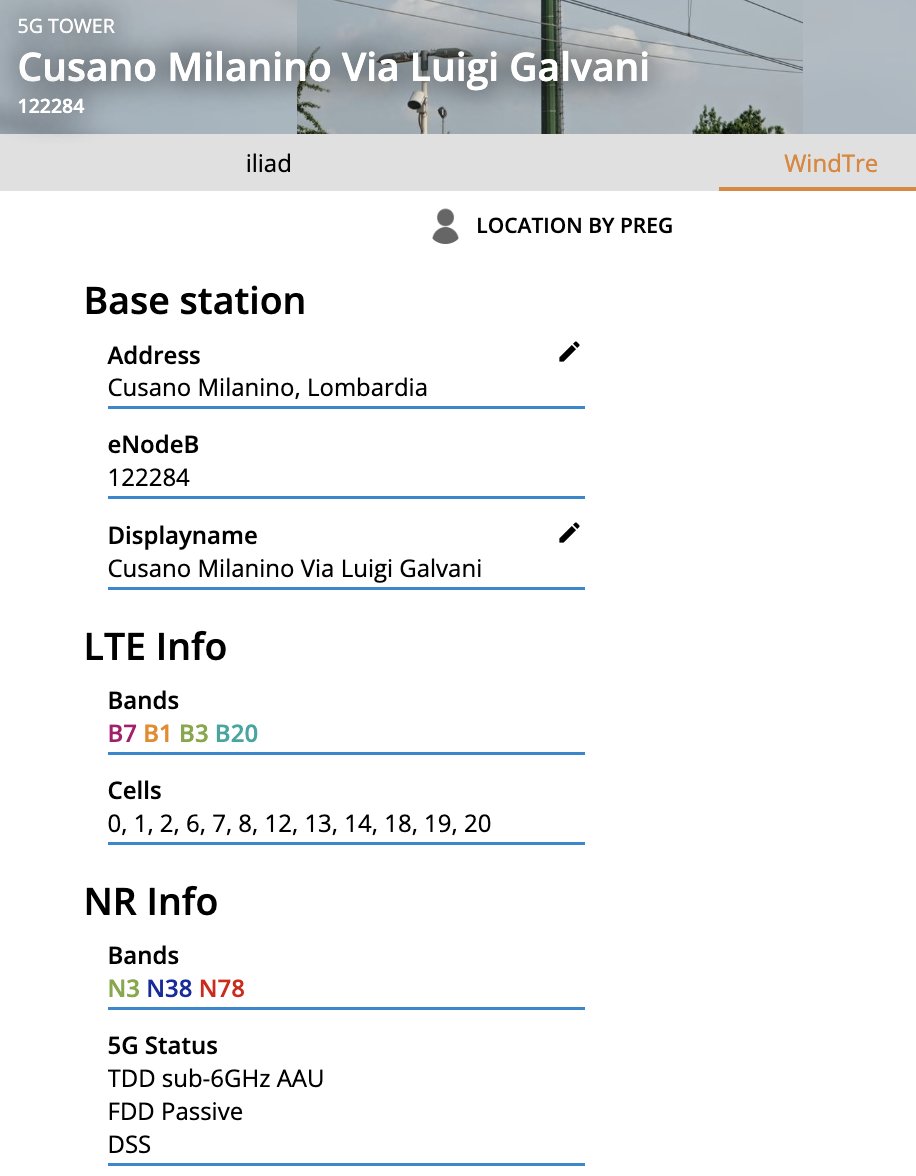Image resolution: width=916 pixels, height=1176 pixels.
Task: Click the TDD sub-6GHz AAU status line
Action: (215, 1079)
